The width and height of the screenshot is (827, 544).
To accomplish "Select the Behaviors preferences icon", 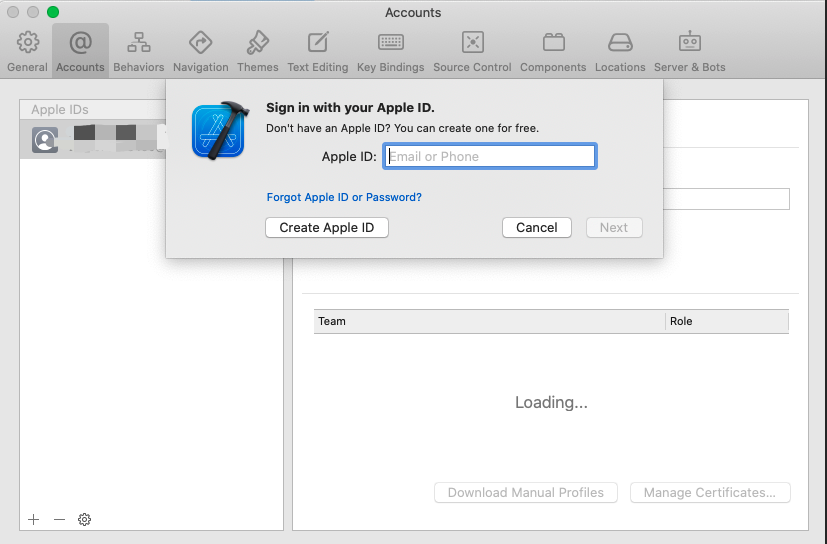I will coord(139,51).
